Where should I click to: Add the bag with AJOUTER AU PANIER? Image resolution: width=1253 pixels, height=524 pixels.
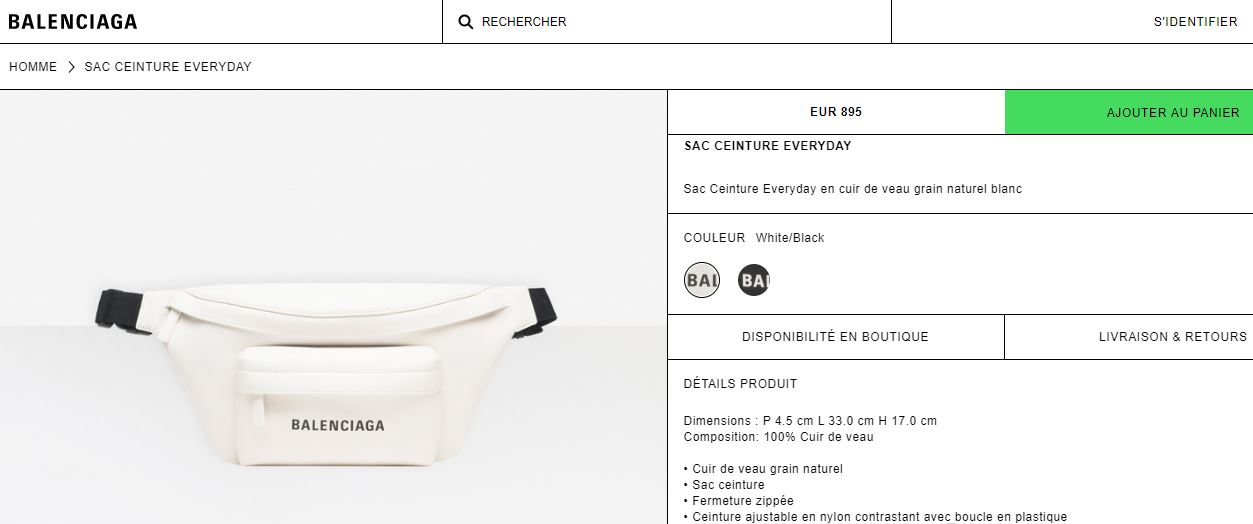coord(1129,112)
